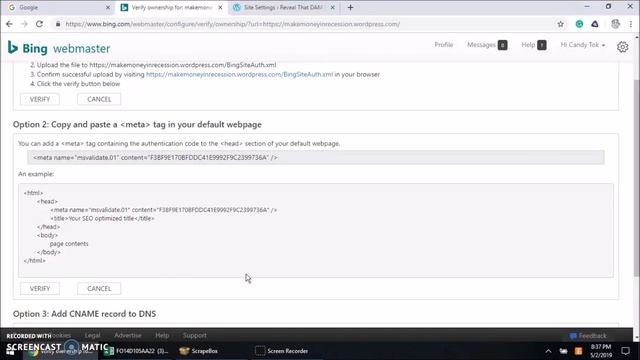This screenshot has height=360, width=640.
Task: Open Messages in the header
Action: pos(487,45)
